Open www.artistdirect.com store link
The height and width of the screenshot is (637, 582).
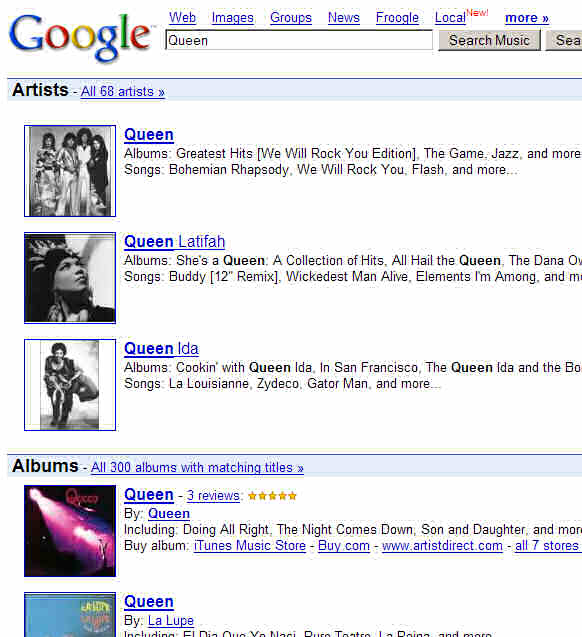pos(442,546)
